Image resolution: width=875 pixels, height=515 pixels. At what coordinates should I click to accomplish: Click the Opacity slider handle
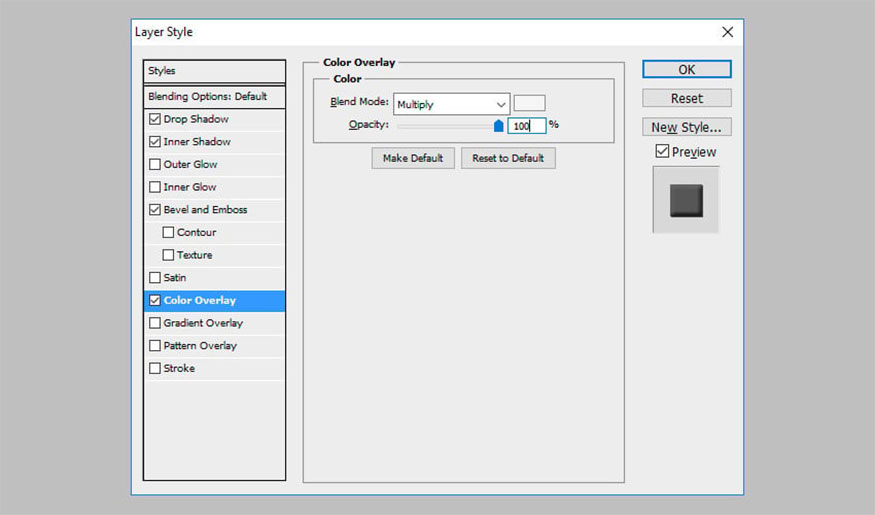499,126
